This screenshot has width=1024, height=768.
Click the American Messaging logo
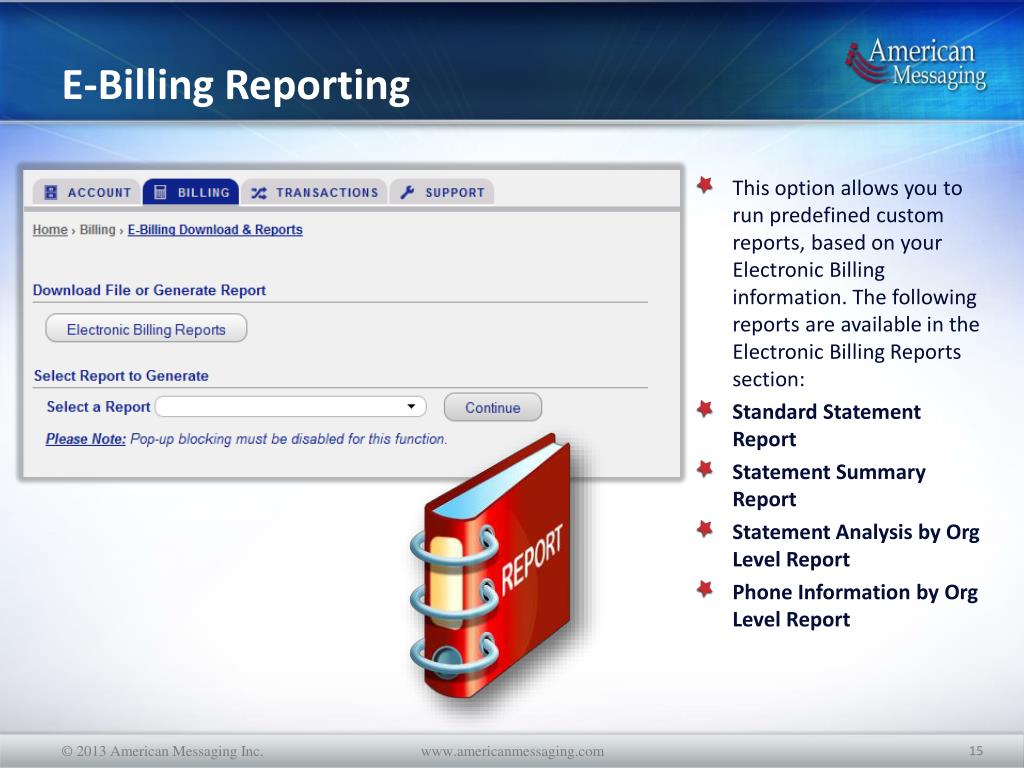pyautogui.click(x=916, y=63)
